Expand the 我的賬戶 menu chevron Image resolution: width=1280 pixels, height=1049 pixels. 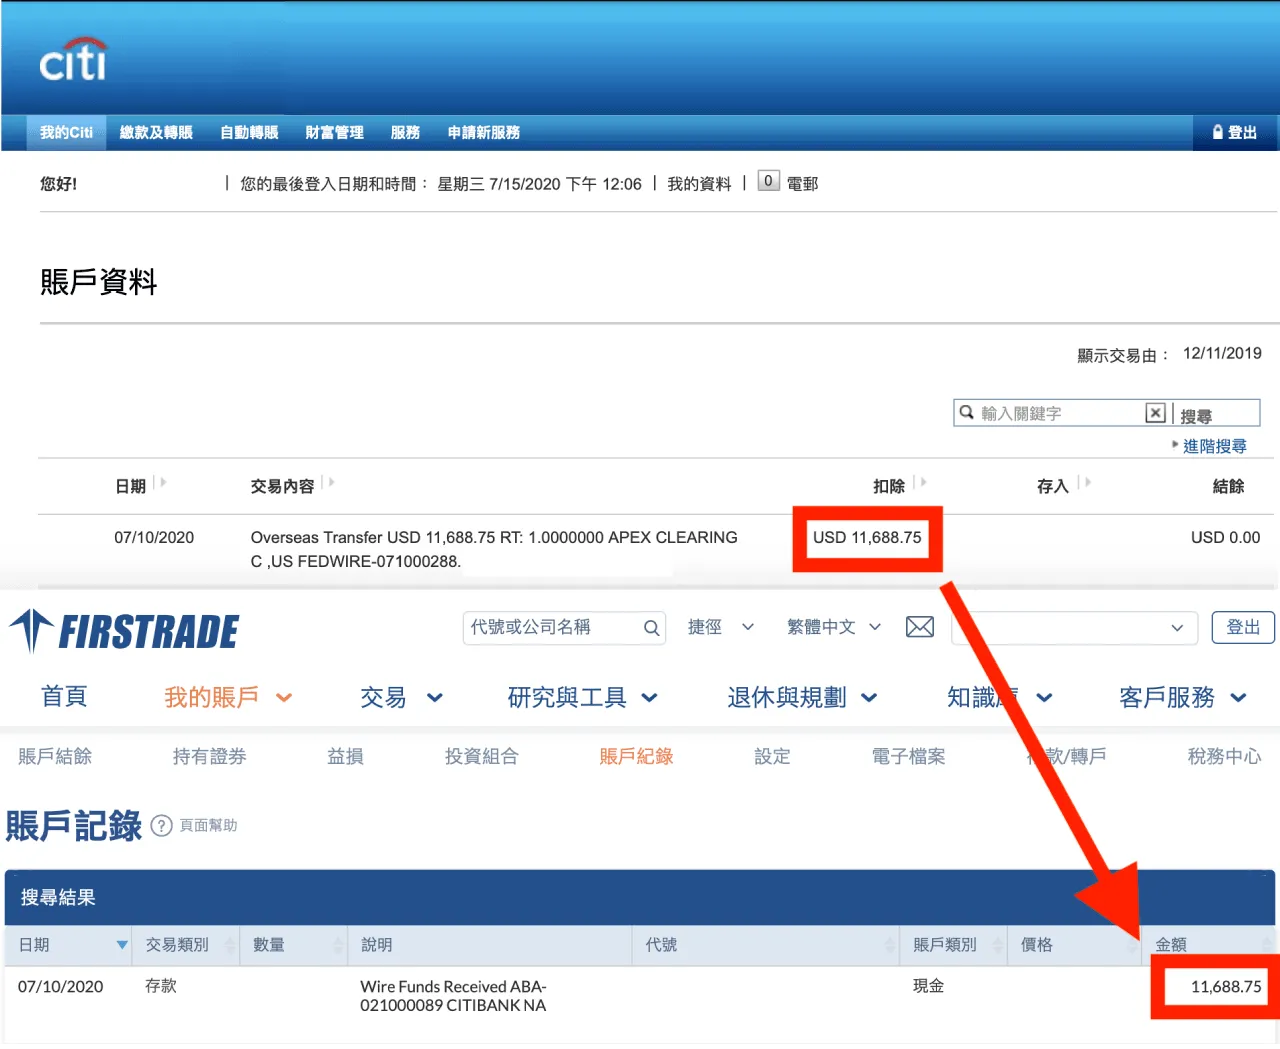tap(284, 698)
